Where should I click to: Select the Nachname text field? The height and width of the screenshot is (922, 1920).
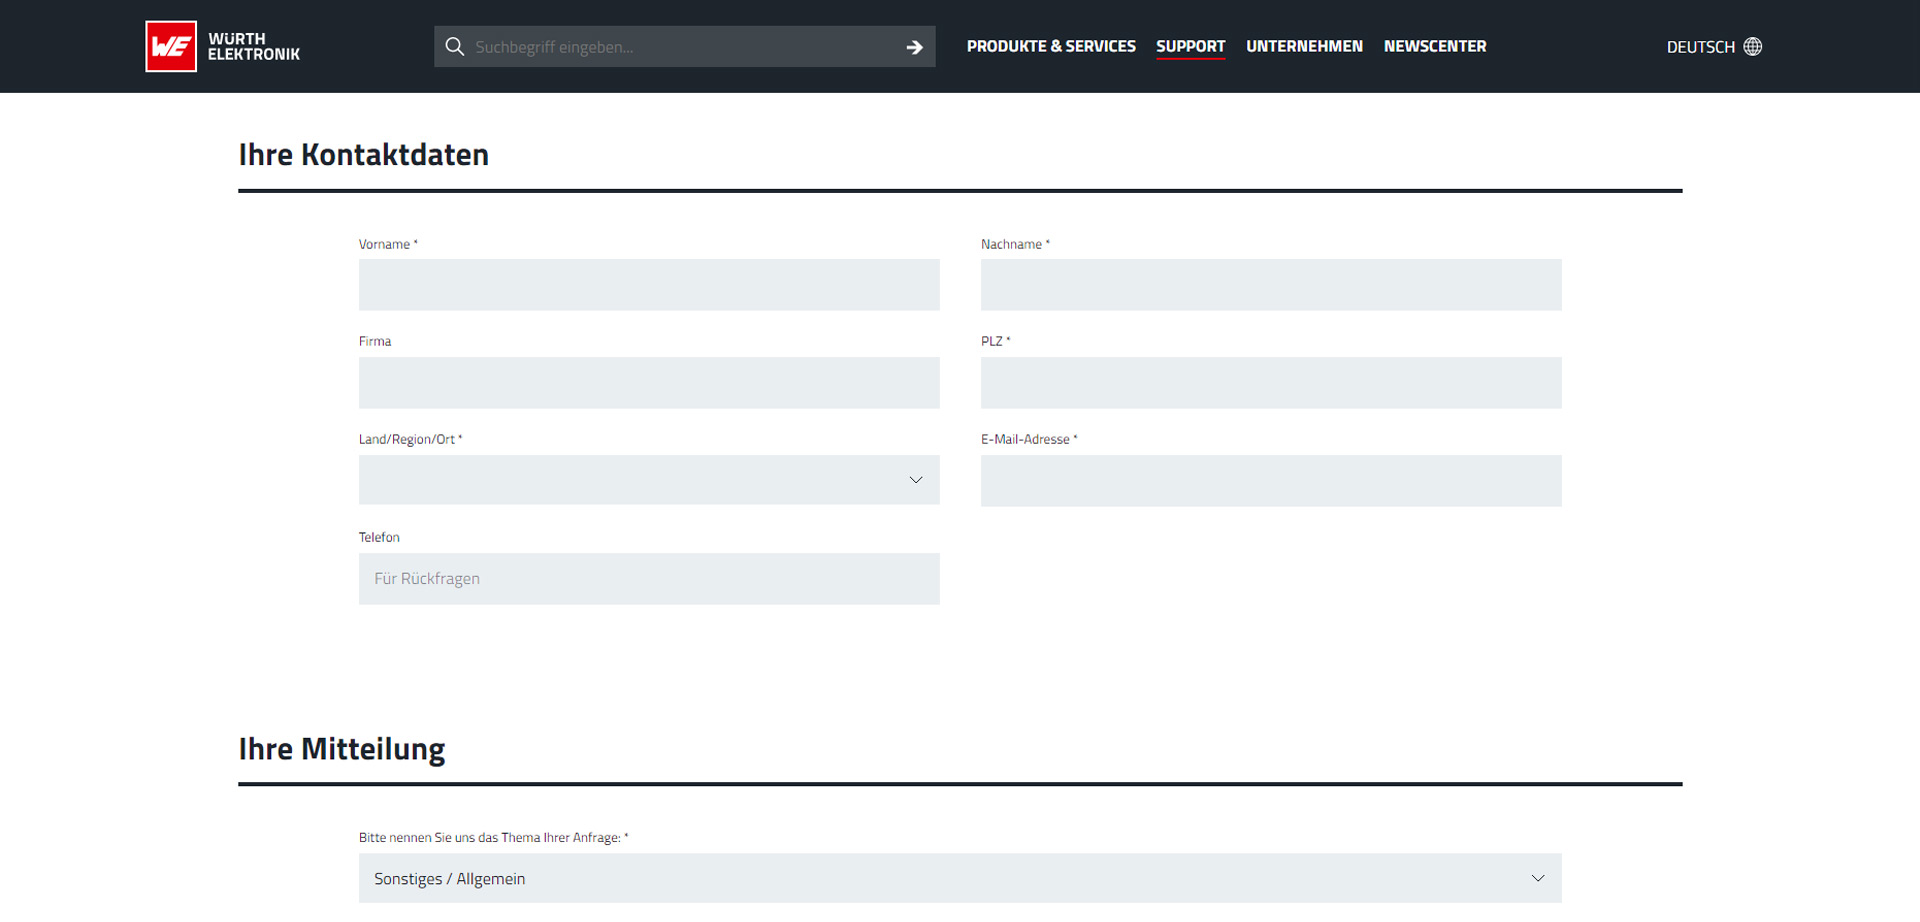[1270, 285]
